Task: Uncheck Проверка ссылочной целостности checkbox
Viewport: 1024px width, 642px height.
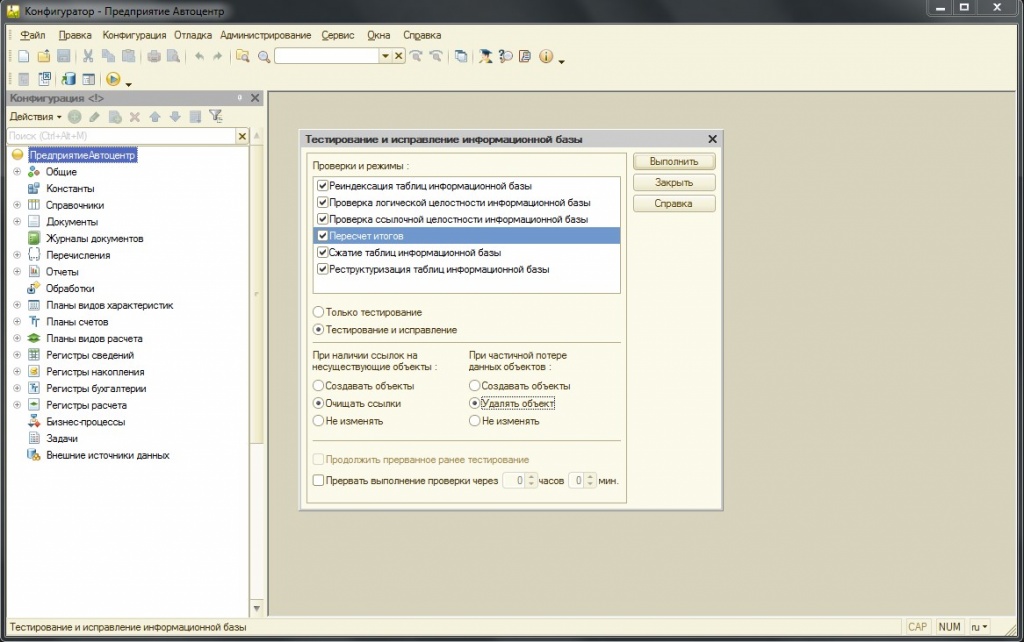Action: click(323, 219)
